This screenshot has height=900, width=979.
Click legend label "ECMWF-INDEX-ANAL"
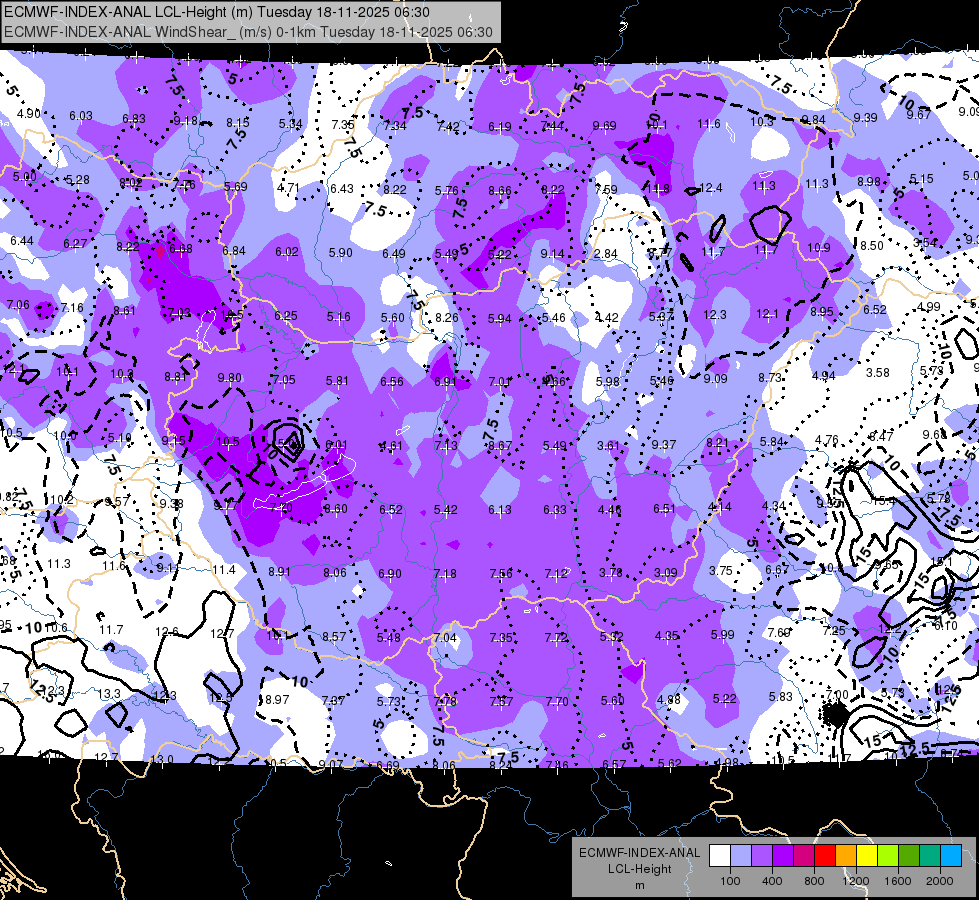click(x=639, y=853)
